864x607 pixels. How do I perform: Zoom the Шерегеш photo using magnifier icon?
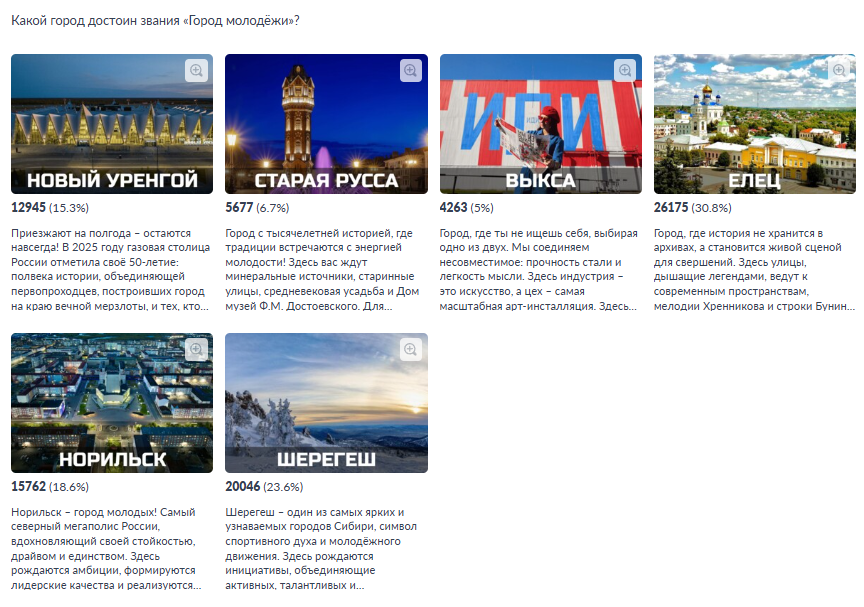click(x=411, y=350)
